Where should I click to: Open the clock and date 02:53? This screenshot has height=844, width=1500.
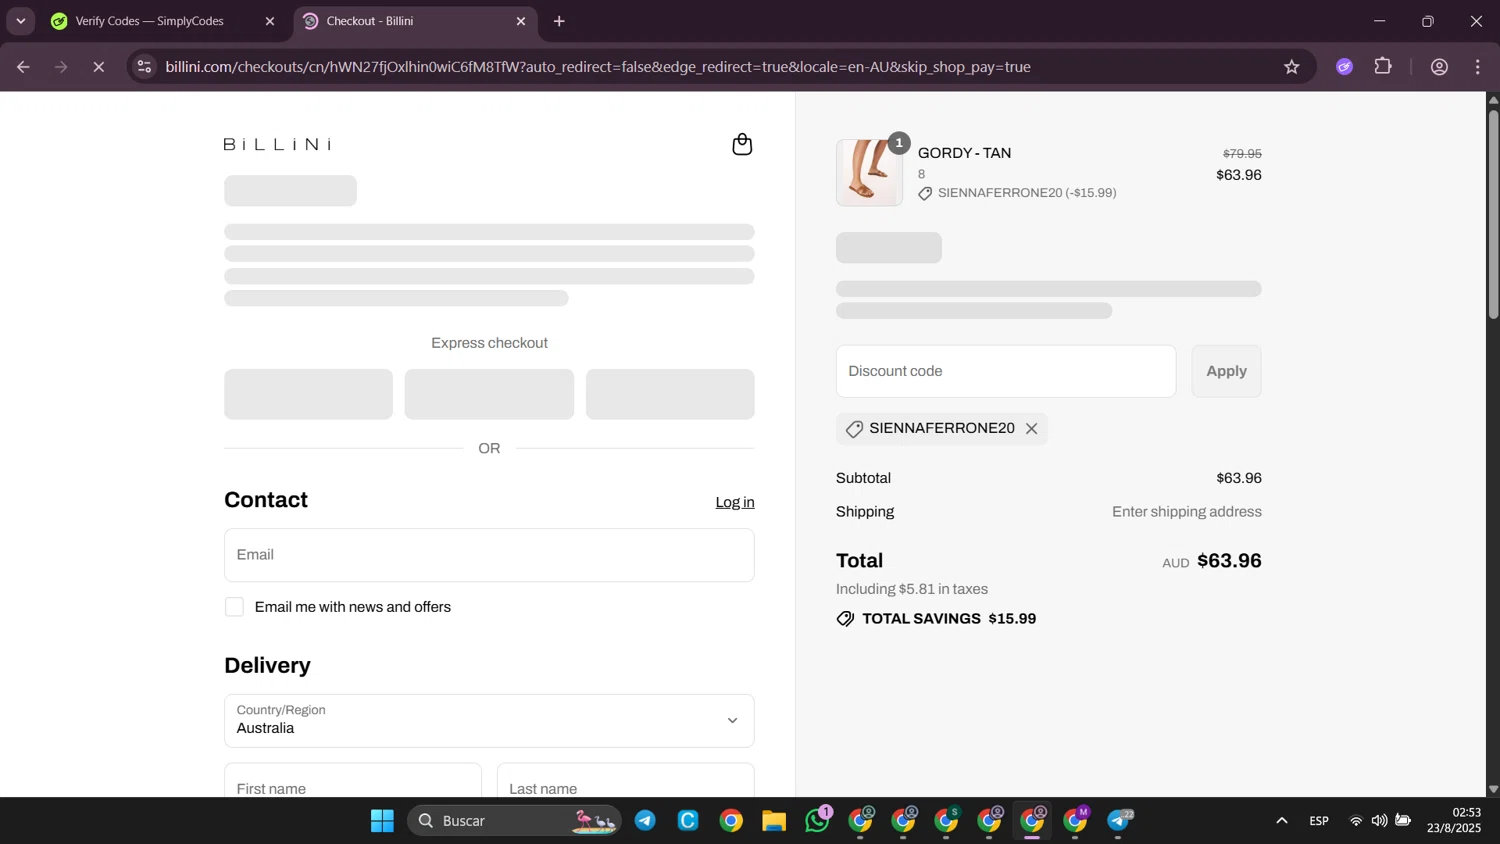click(x=1454, y=820)
